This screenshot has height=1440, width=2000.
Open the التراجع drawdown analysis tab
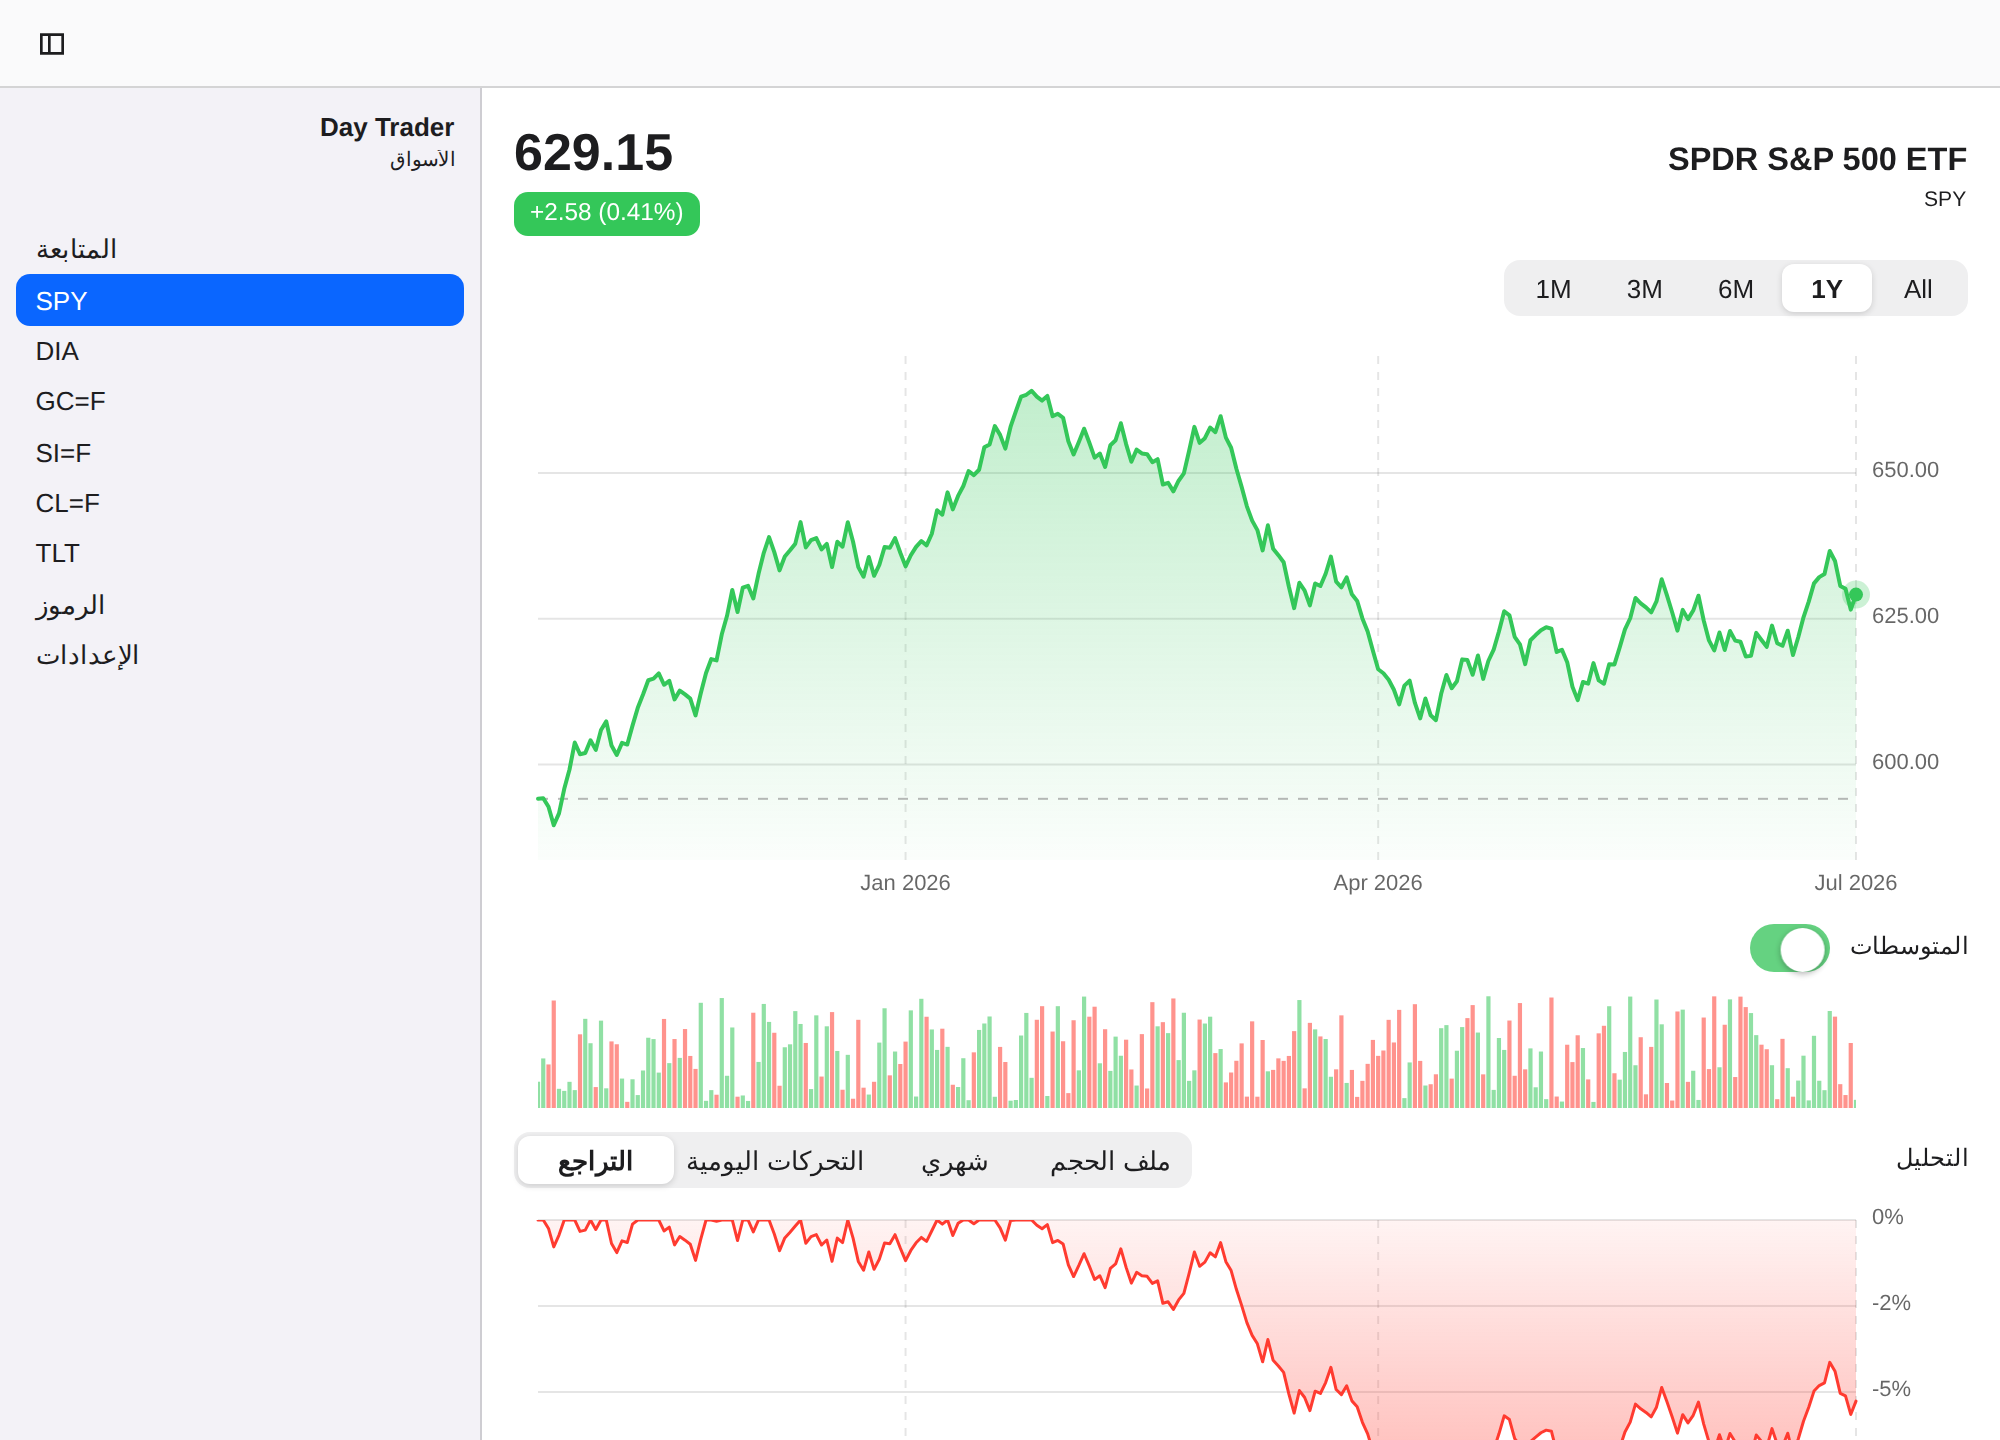(596, 1161)
